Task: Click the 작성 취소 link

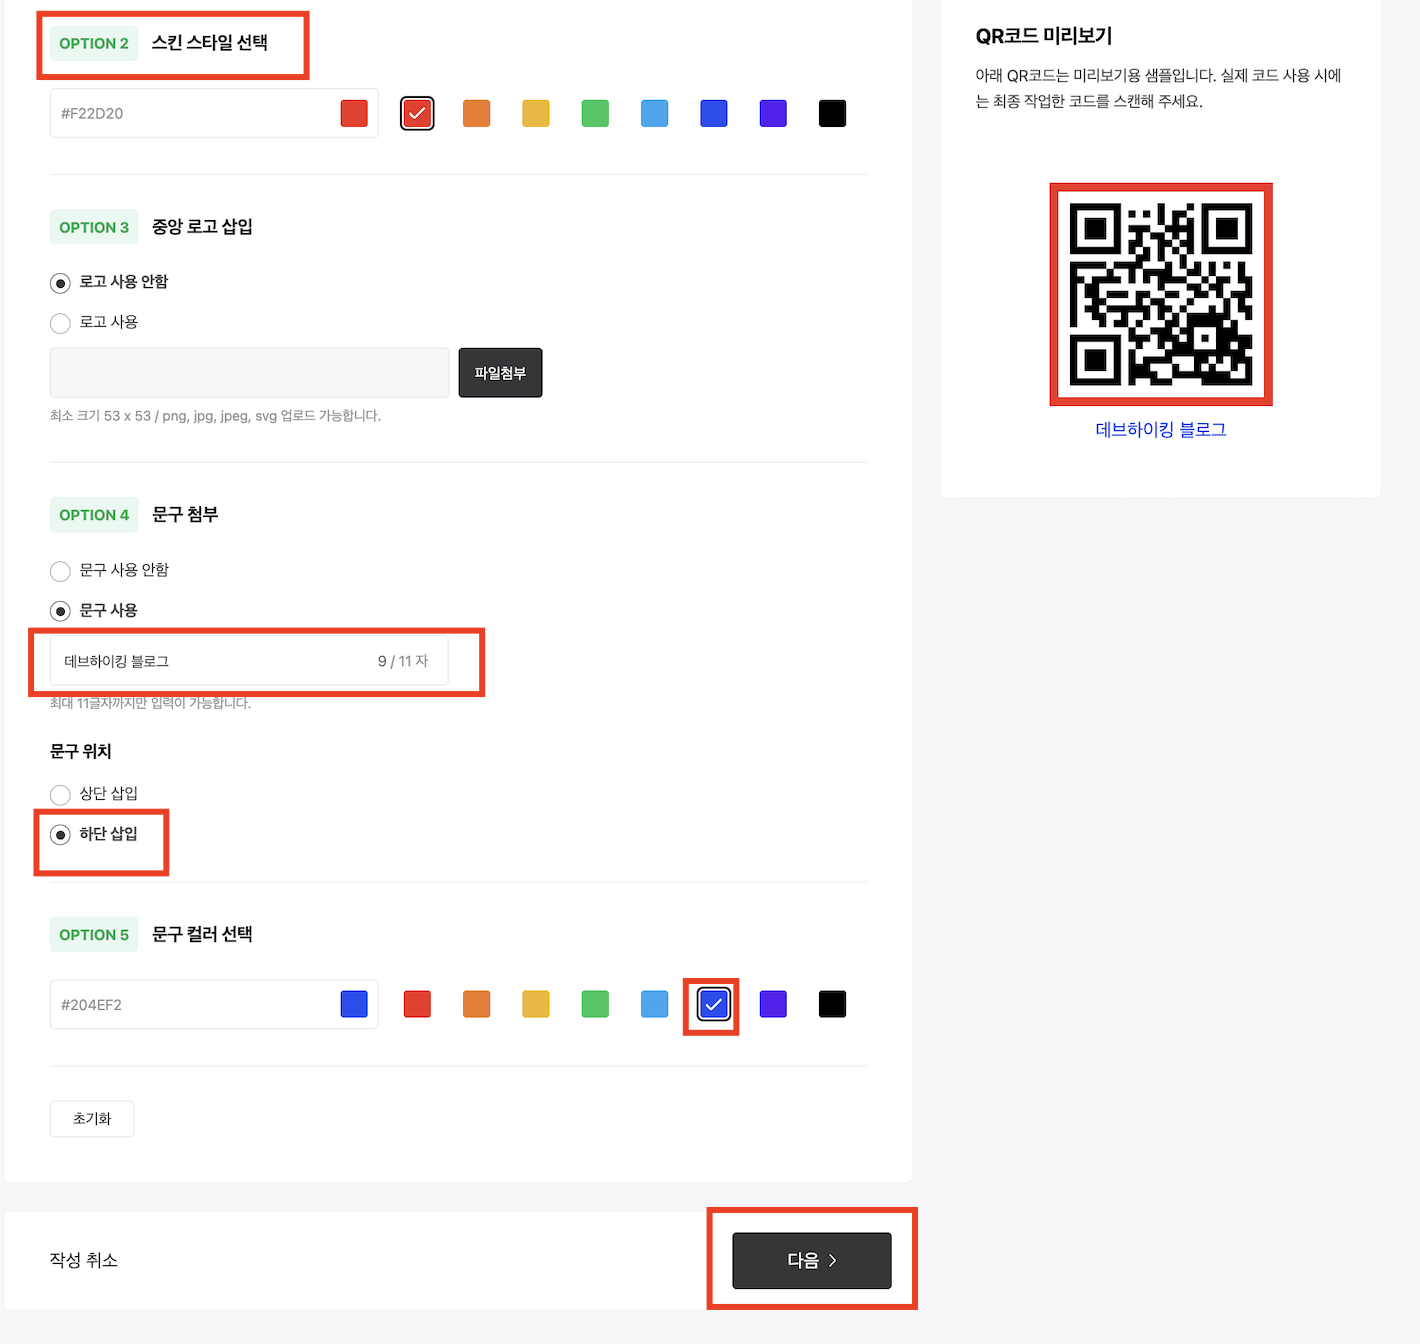Action: pyautogui.click(x=84, y=1260)
